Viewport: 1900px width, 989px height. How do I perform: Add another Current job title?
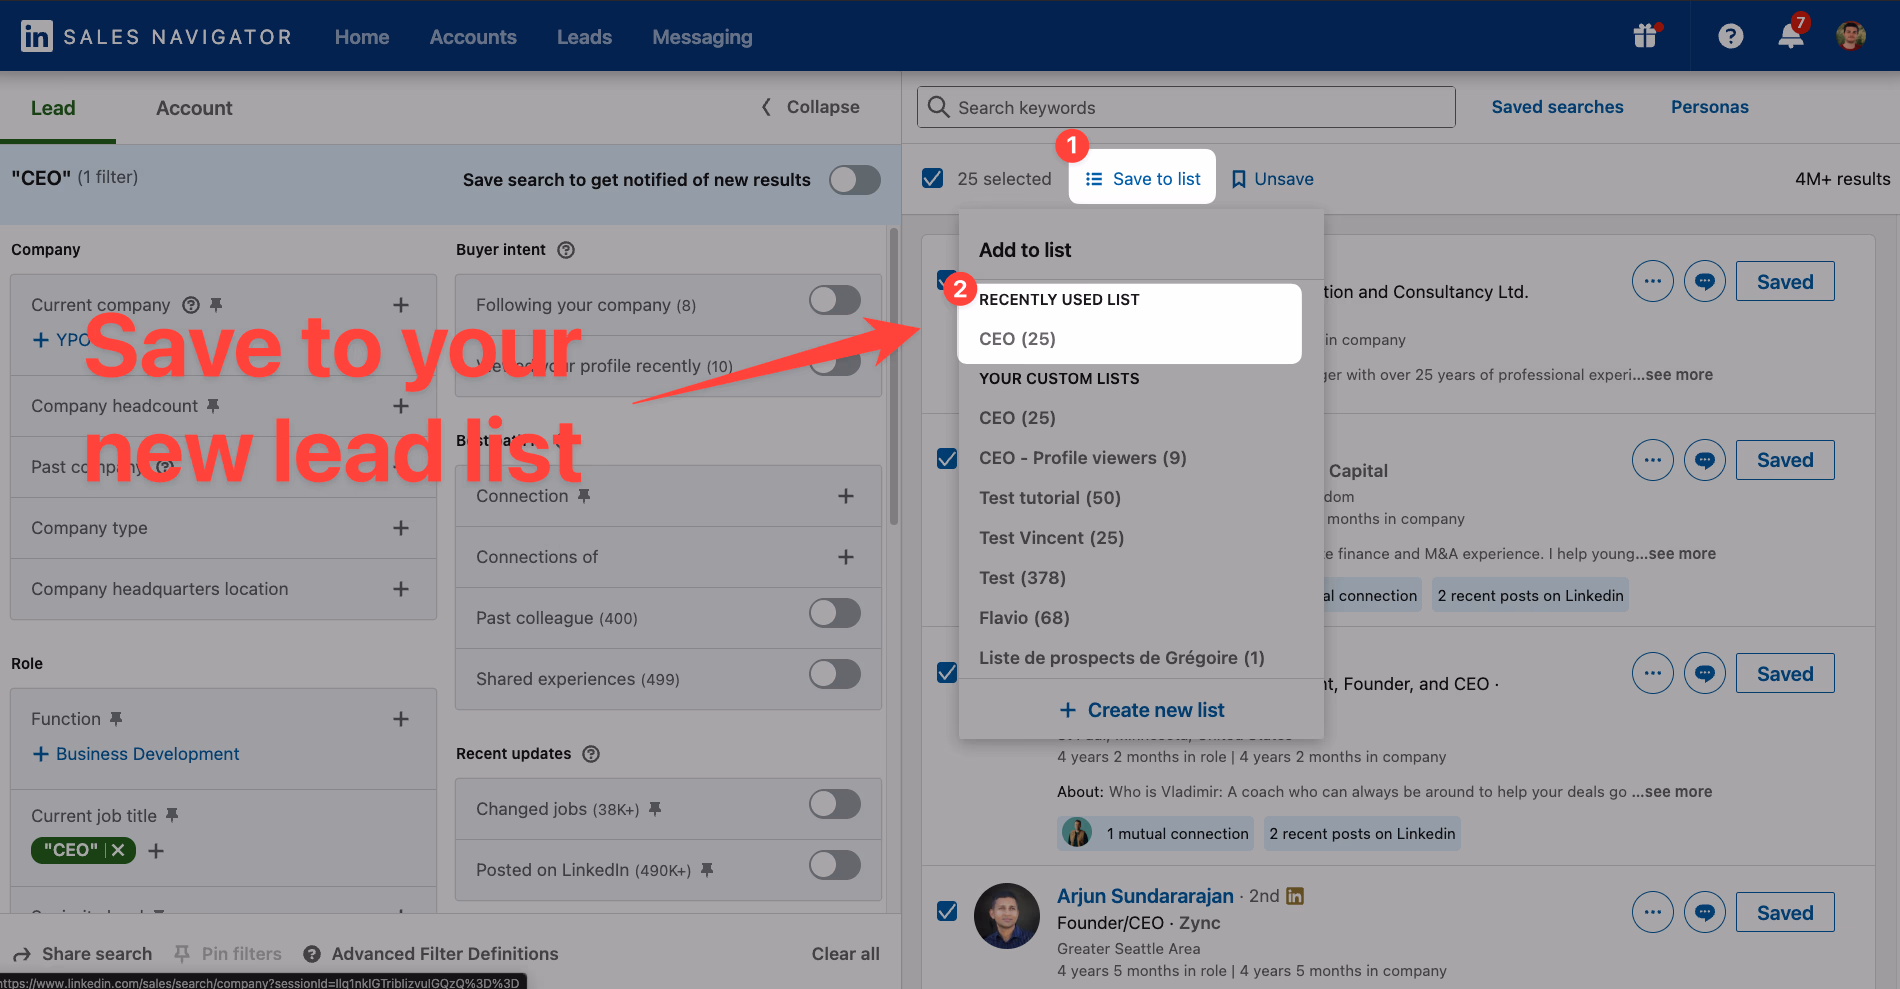pyautogui.click(x=156, y=851)
